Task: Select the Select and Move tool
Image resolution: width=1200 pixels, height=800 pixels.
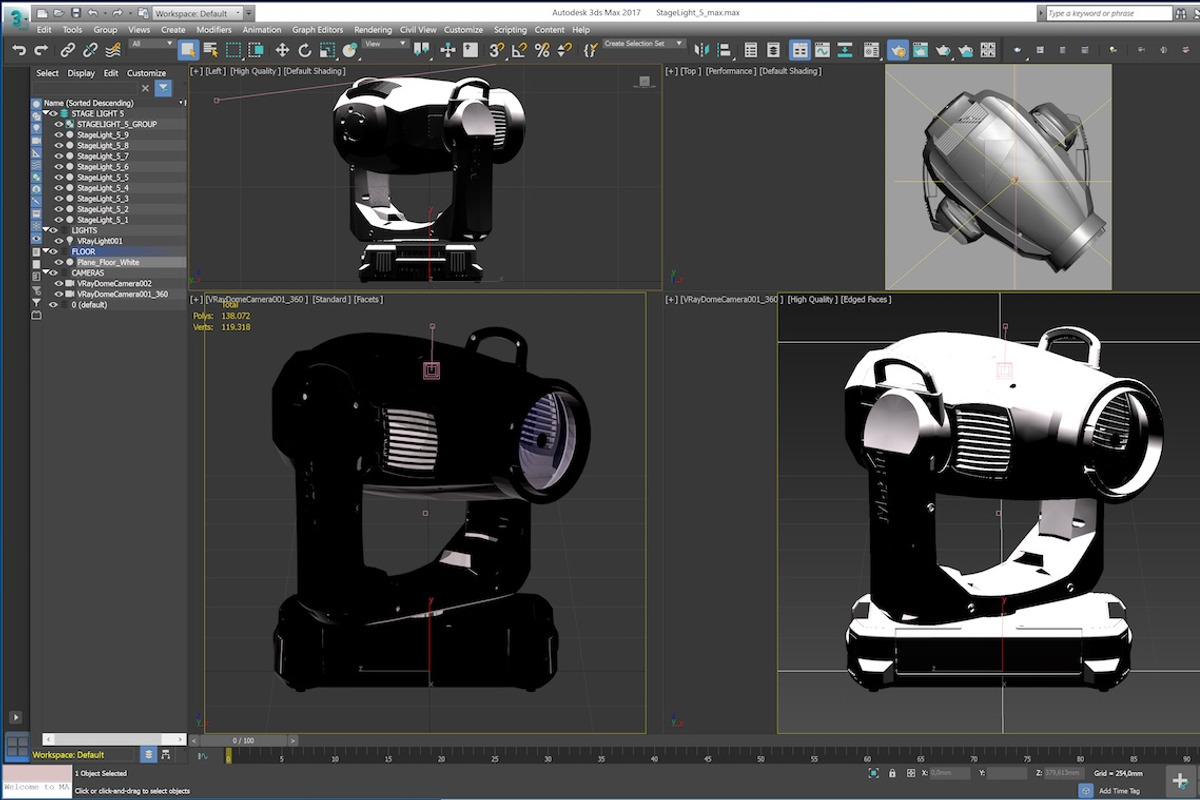Action: point(282,50)
